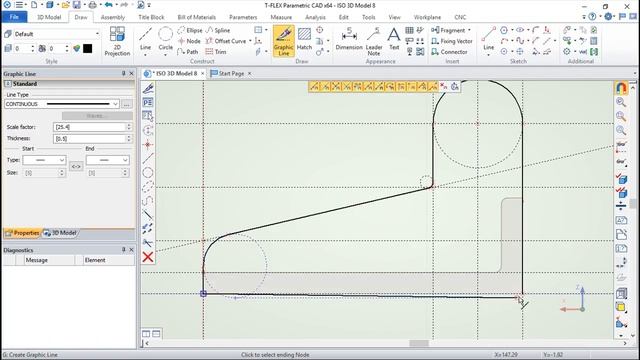Select the circle icon in side toolbar
The image size is (640, 360).
coord(148,173)
